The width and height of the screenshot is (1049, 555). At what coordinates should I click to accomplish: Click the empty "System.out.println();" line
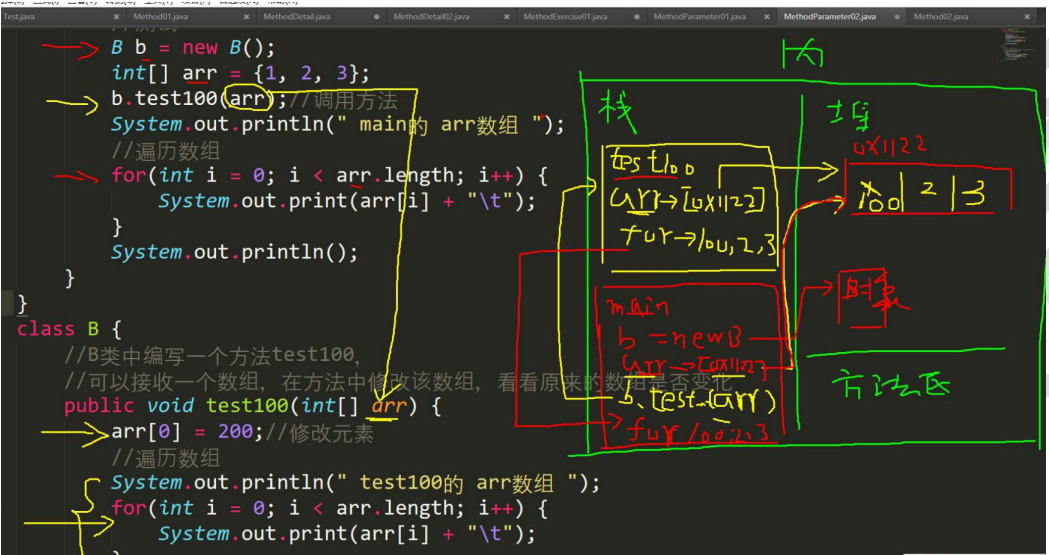click(234, 252)
